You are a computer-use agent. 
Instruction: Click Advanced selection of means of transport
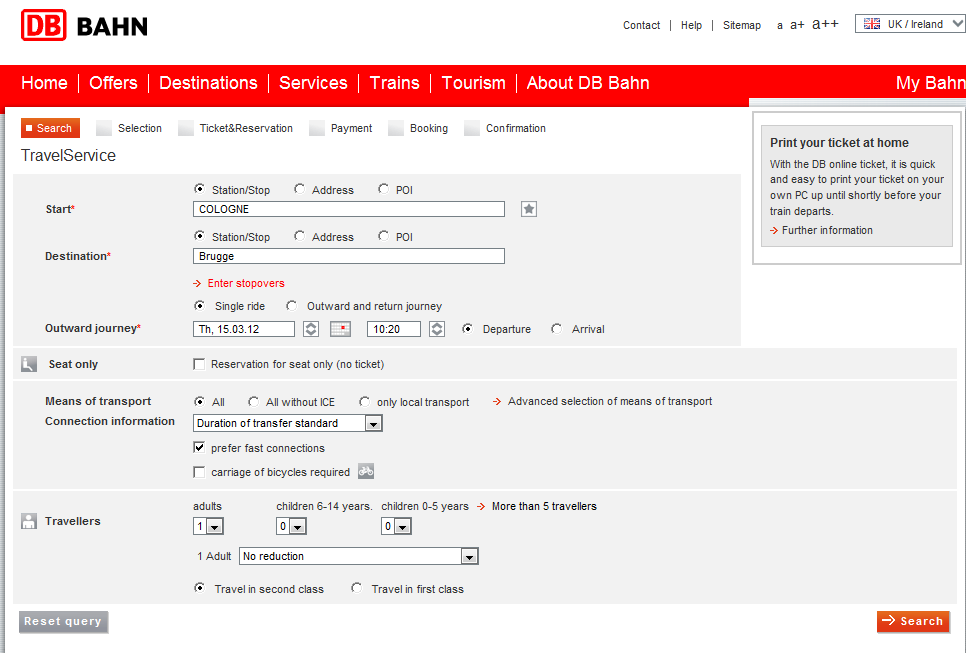pyautogui.click(x=603, y=401)
